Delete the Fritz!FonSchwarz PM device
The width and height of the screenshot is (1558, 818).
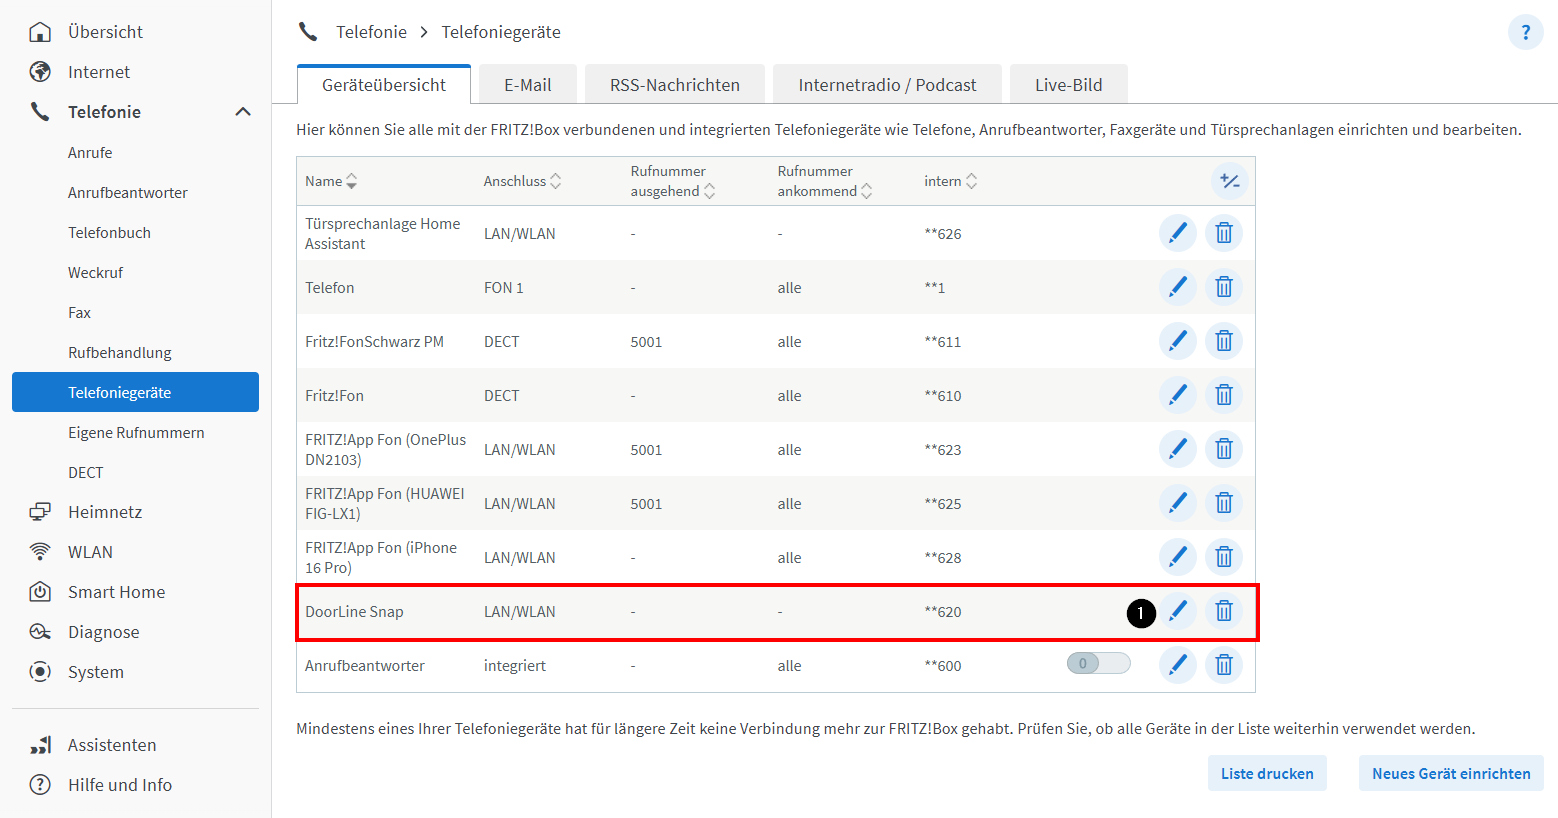(1223, 341)
